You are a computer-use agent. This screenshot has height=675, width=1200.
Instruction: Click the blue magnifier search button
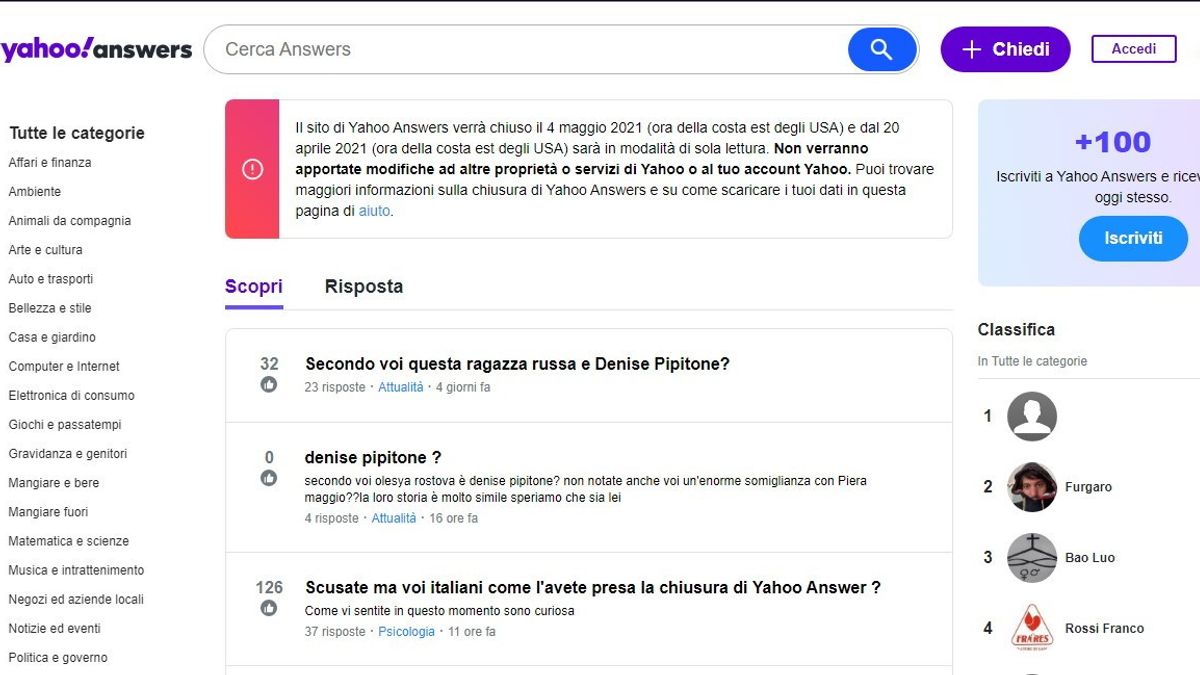[882, 49]
